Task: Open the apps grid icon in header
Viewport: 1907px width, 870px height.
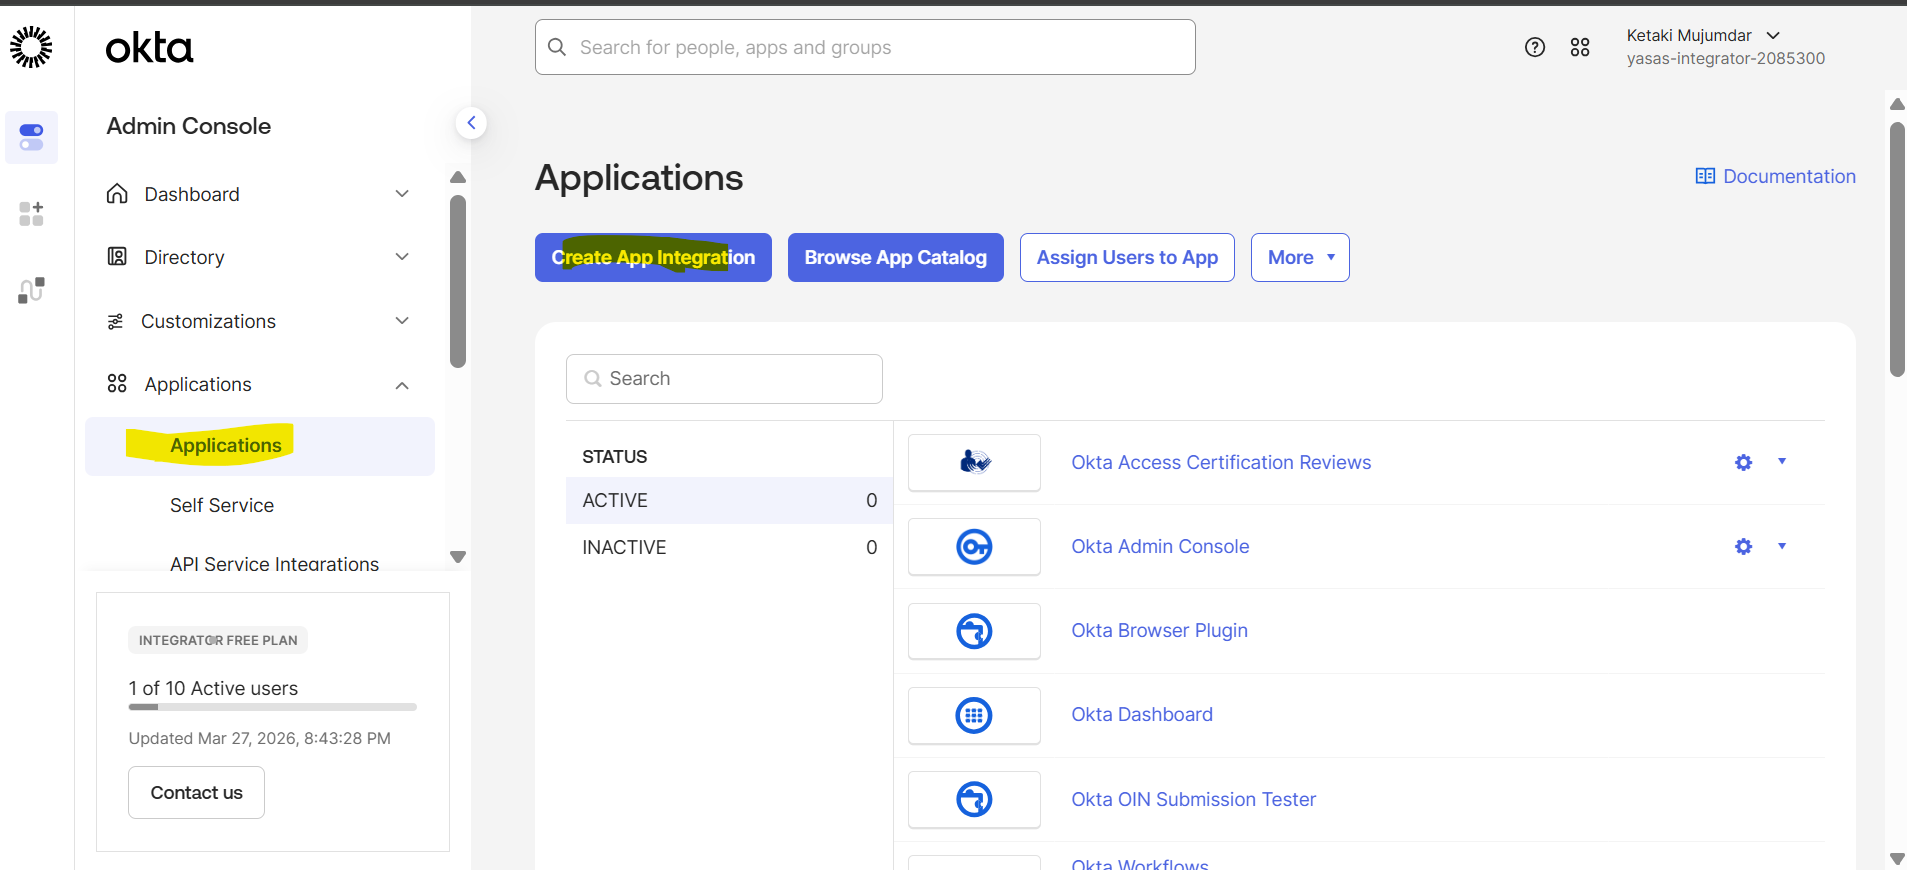Action: click(1579, 47)
